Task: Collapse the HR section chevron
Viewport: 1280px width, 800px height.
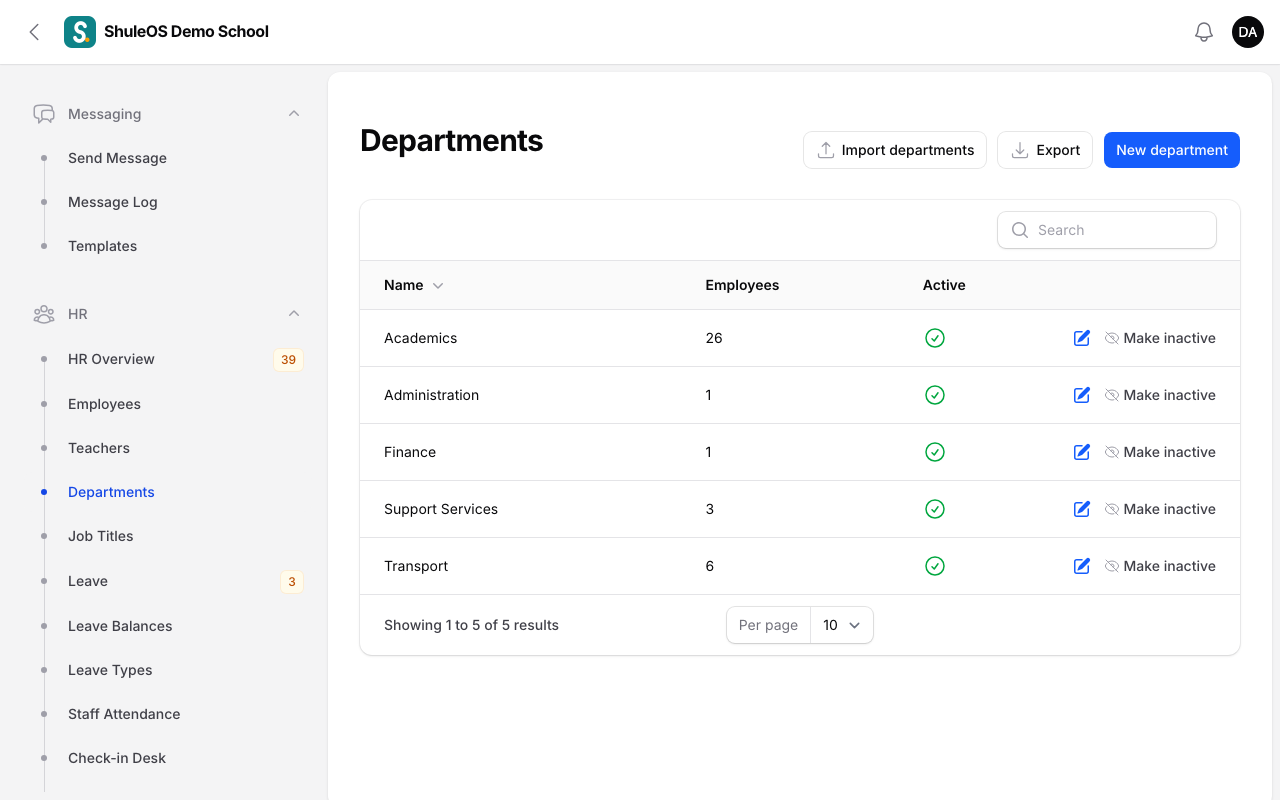Action: [x=294, y=314]
